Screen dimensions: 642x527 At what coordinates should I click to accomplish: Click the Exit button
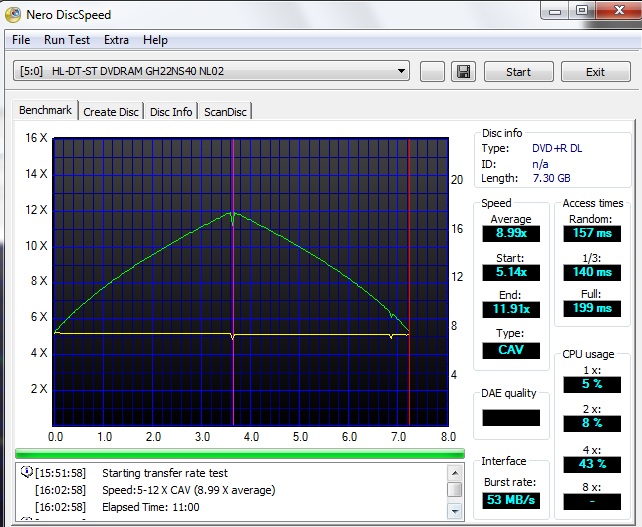click(595, 72)
